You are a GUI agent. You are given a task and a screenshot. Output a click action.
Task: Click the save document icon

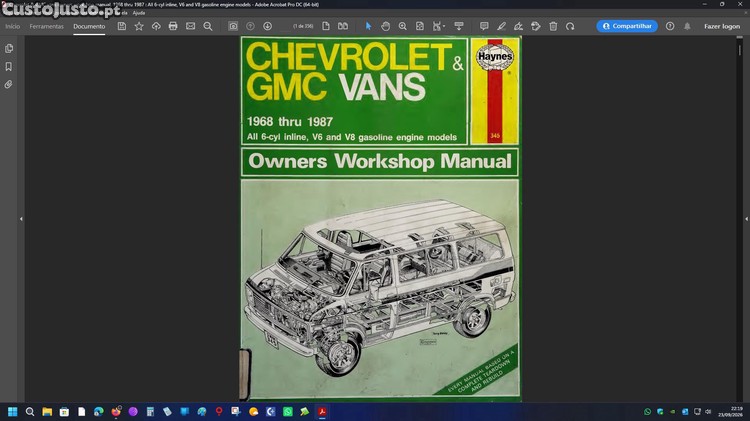coord(122,26)
